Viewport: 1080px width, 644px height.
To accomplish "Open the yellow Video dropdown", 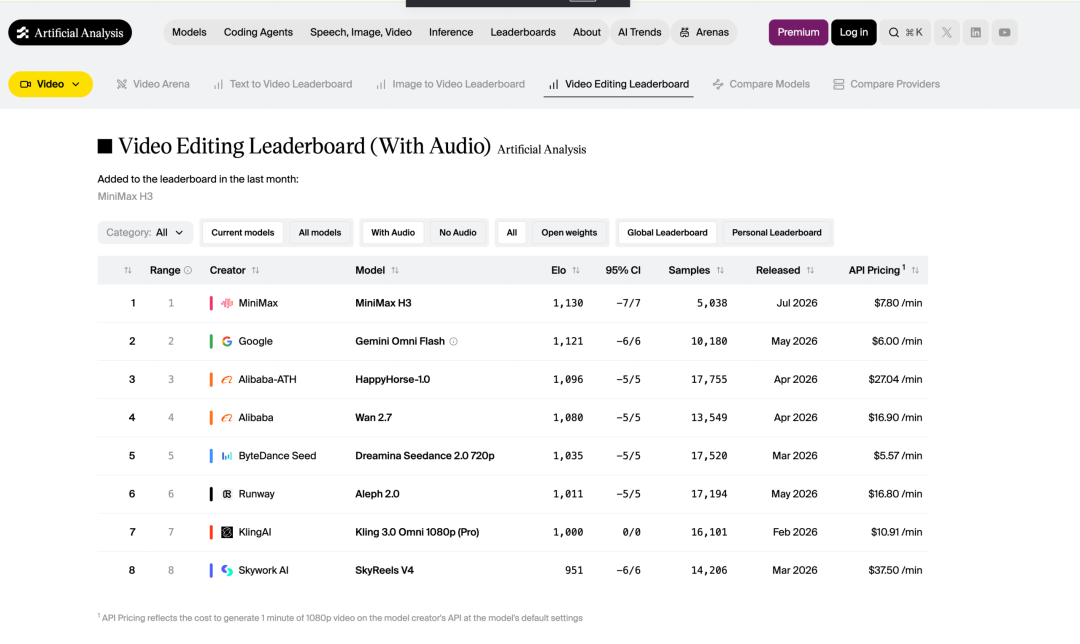I will (50, 84).
